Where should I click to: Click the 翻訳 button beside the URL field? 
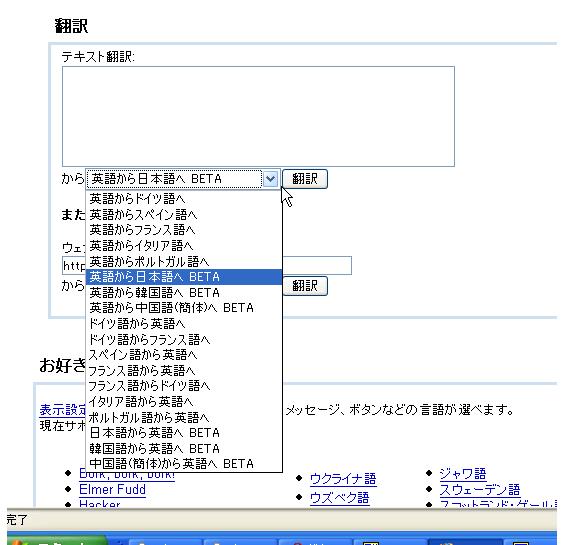pyautogui.click(x=305, y=286)
